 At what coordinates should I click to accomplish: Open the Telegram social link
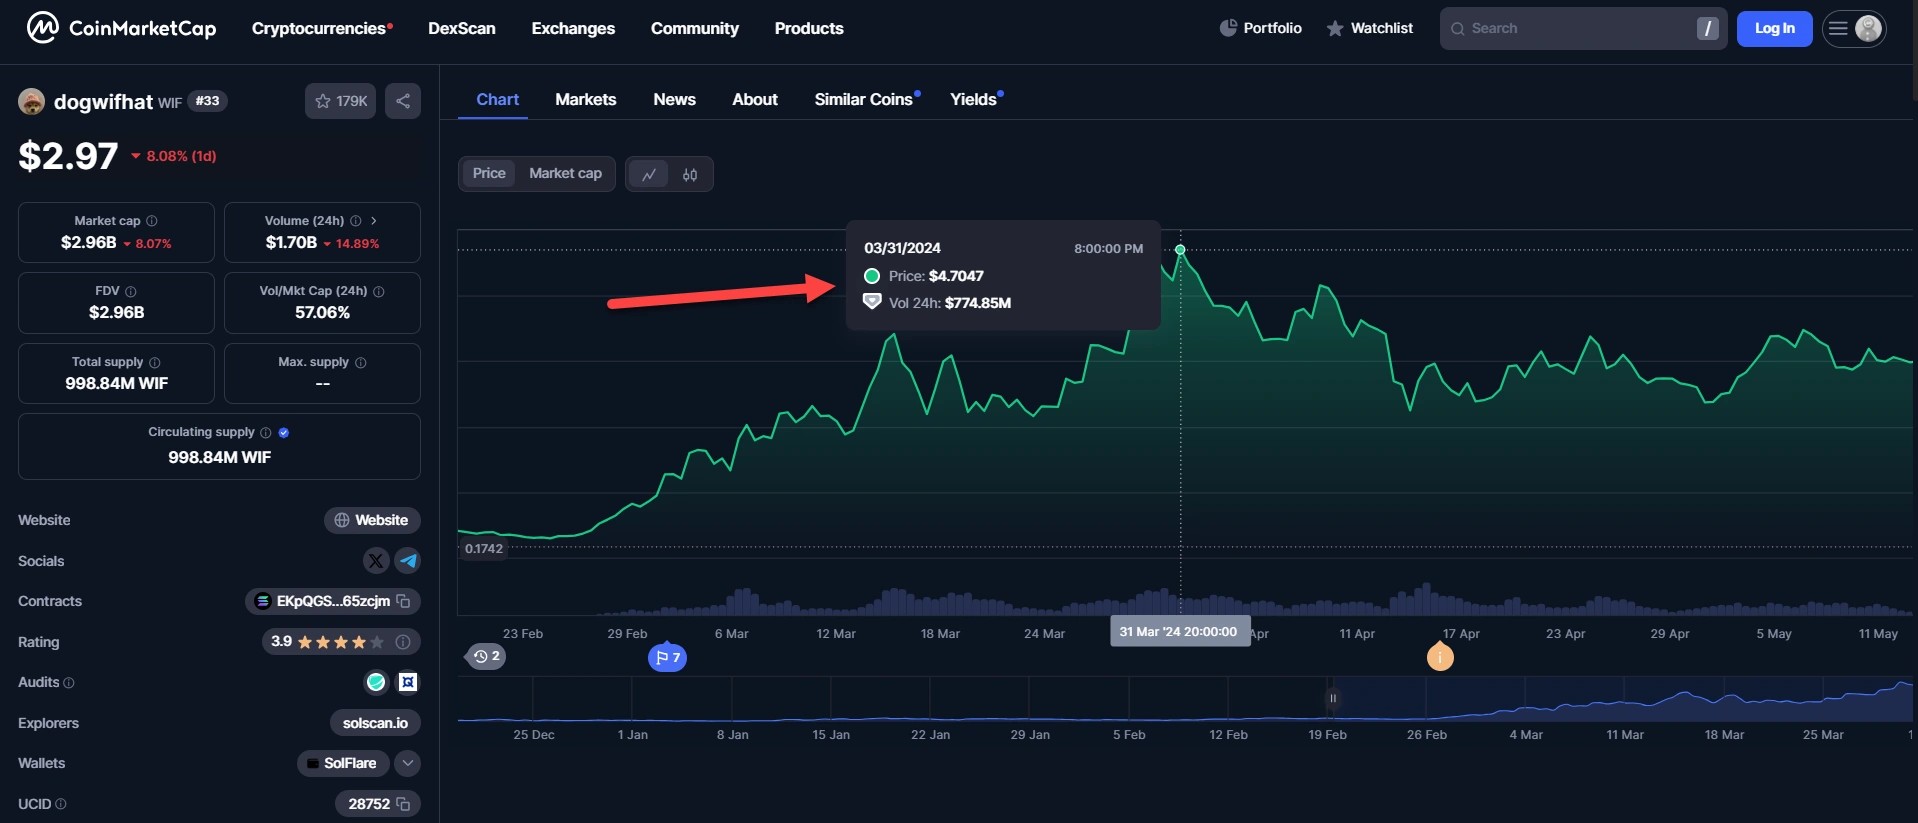coord(408,561)
